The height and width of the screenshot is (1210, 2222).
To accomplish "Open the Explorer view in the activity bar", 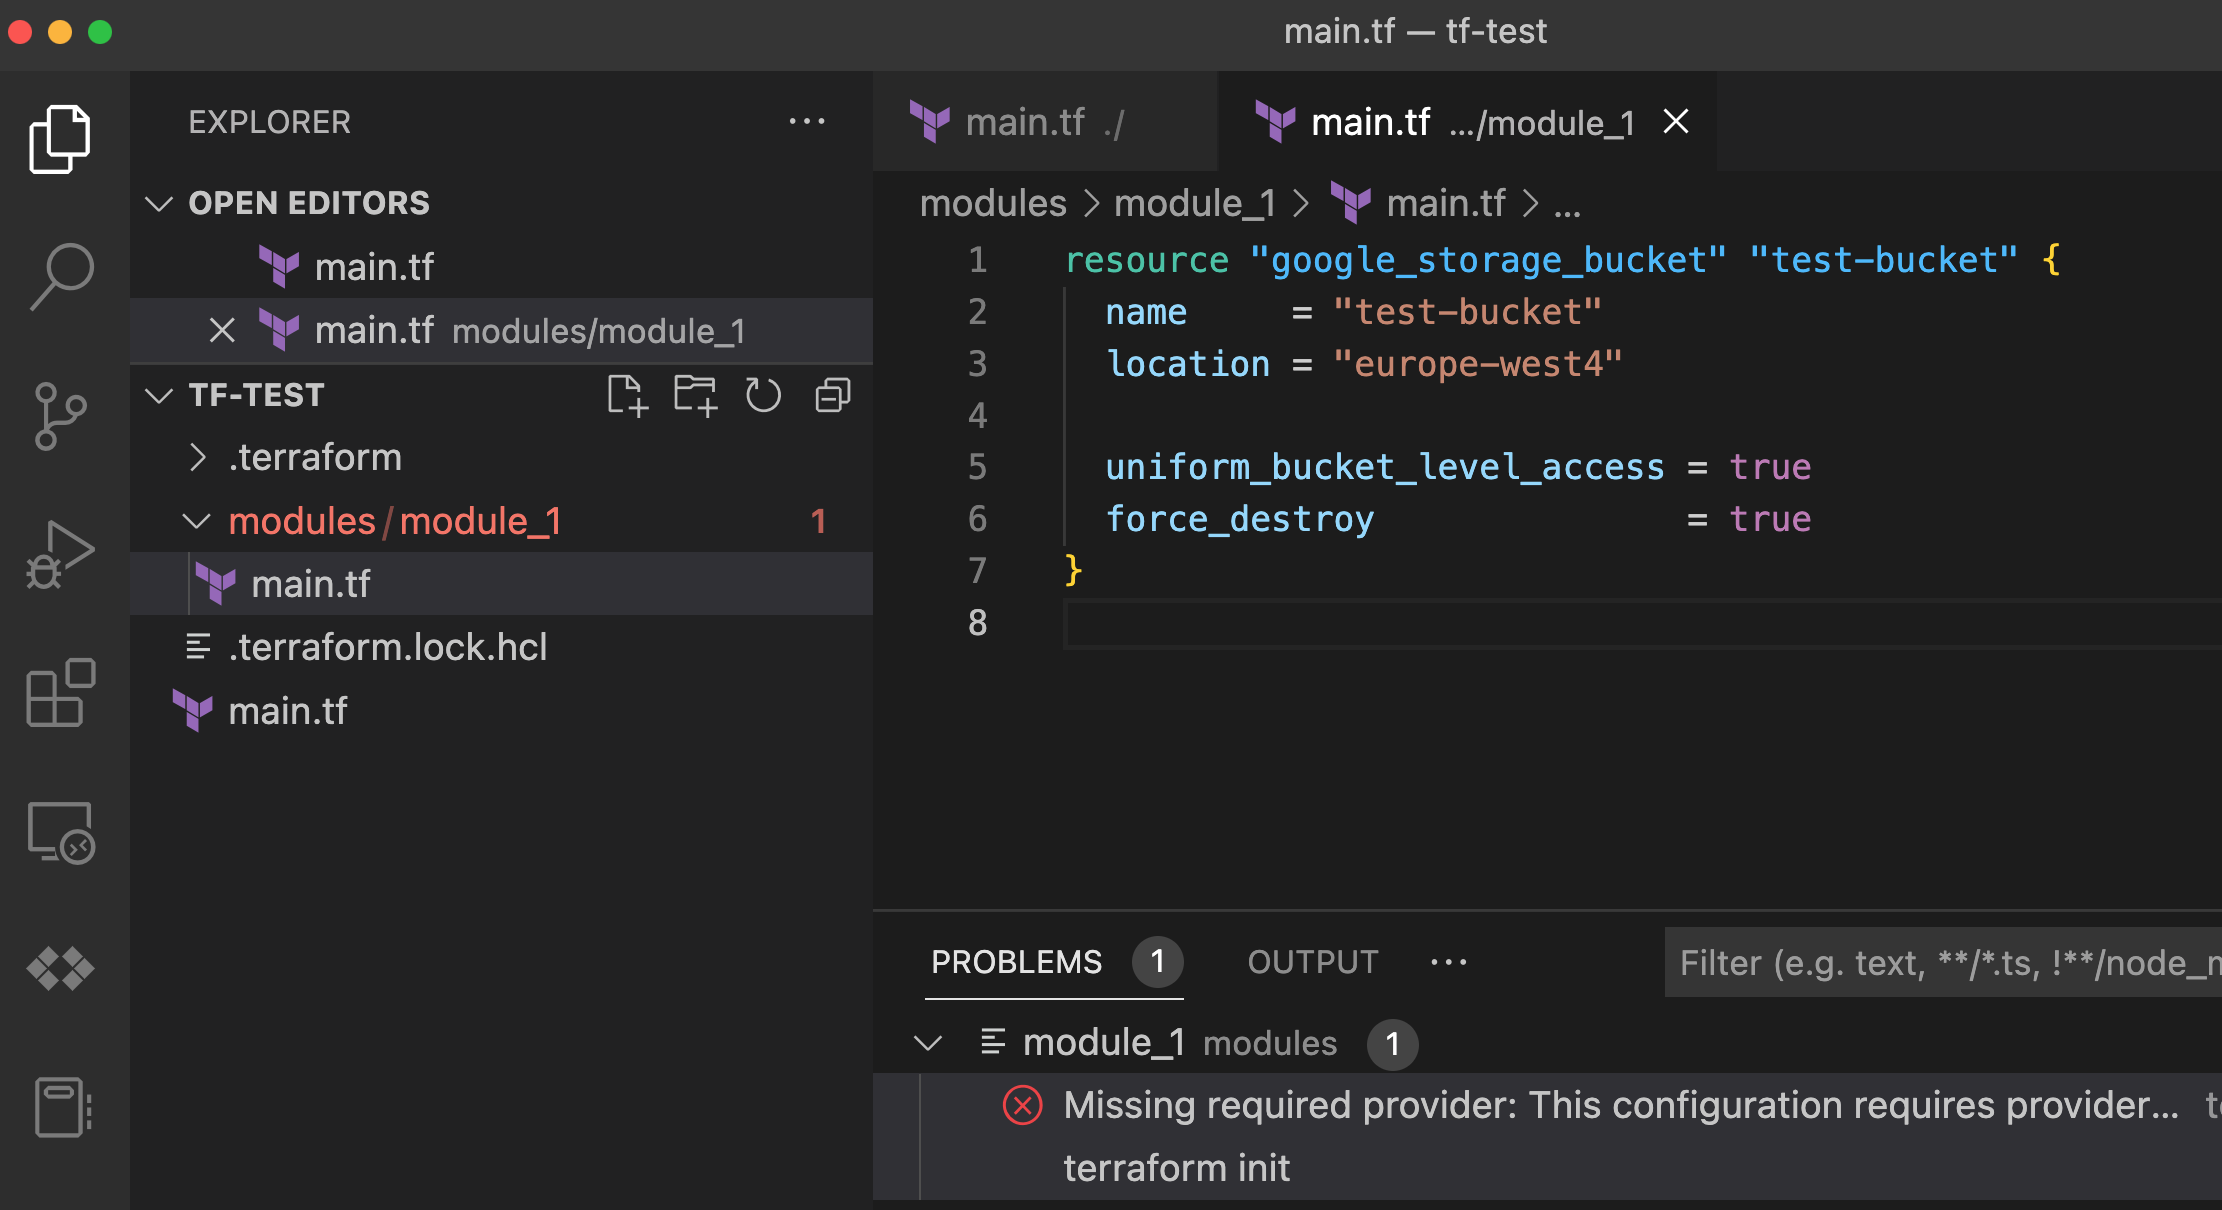I will 60,137.
